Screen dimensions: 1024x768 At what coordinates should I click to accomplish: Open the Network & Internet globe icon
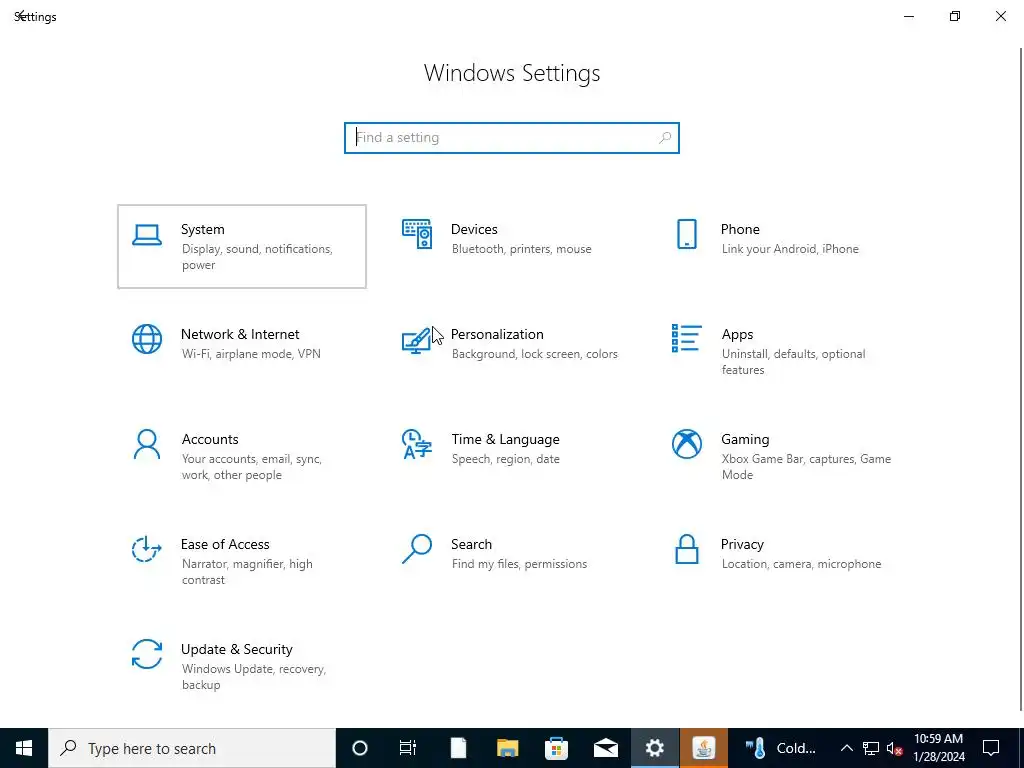147,339
